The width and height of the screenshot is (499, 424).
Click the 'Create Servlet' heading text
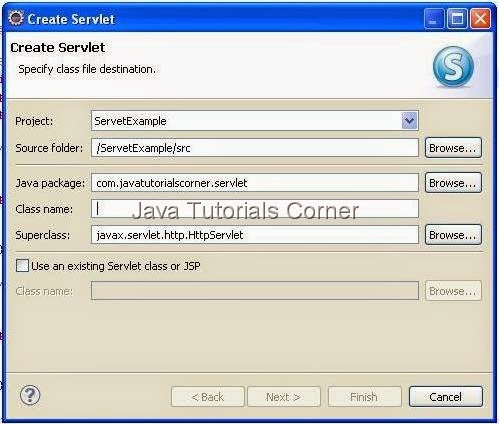tap(58, 48)
